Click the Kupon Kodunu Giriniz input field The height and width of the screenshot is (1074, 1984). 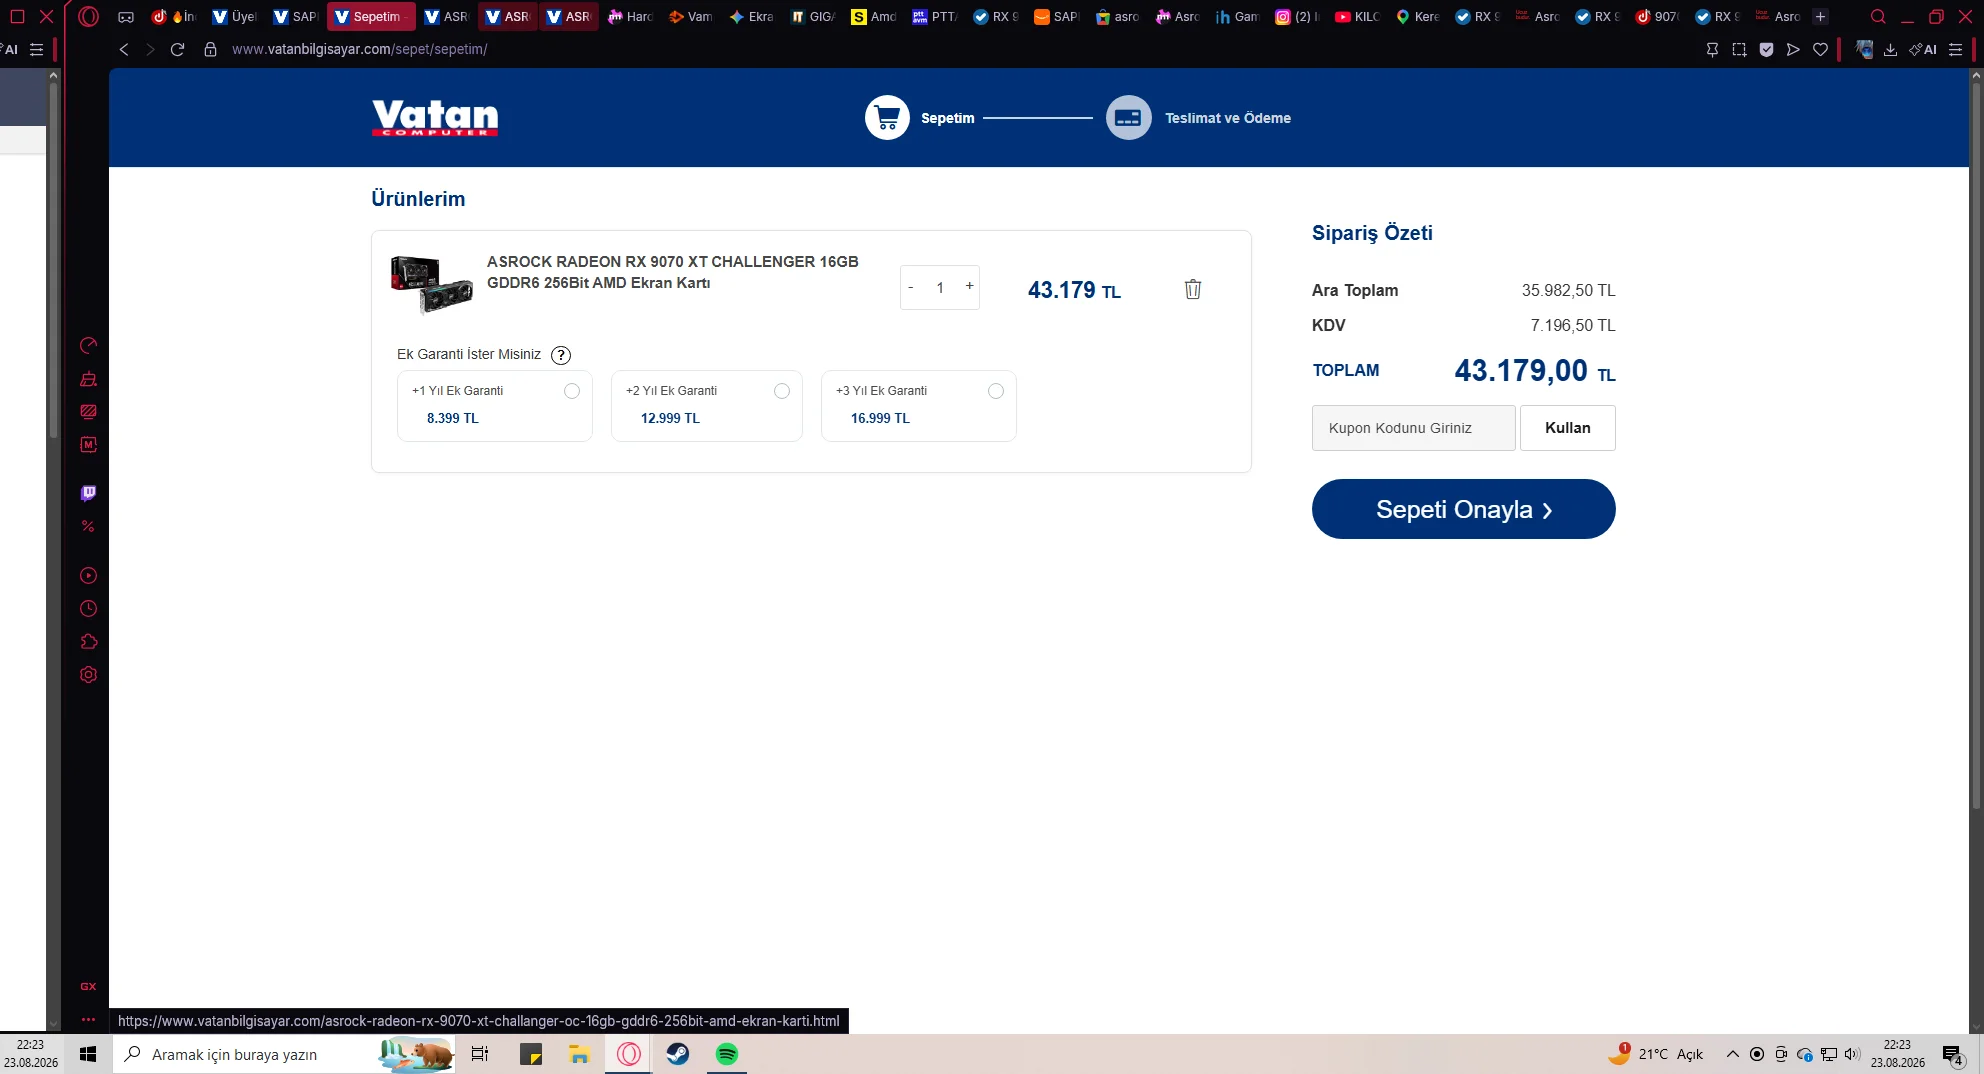click(x=1413, y=428)
